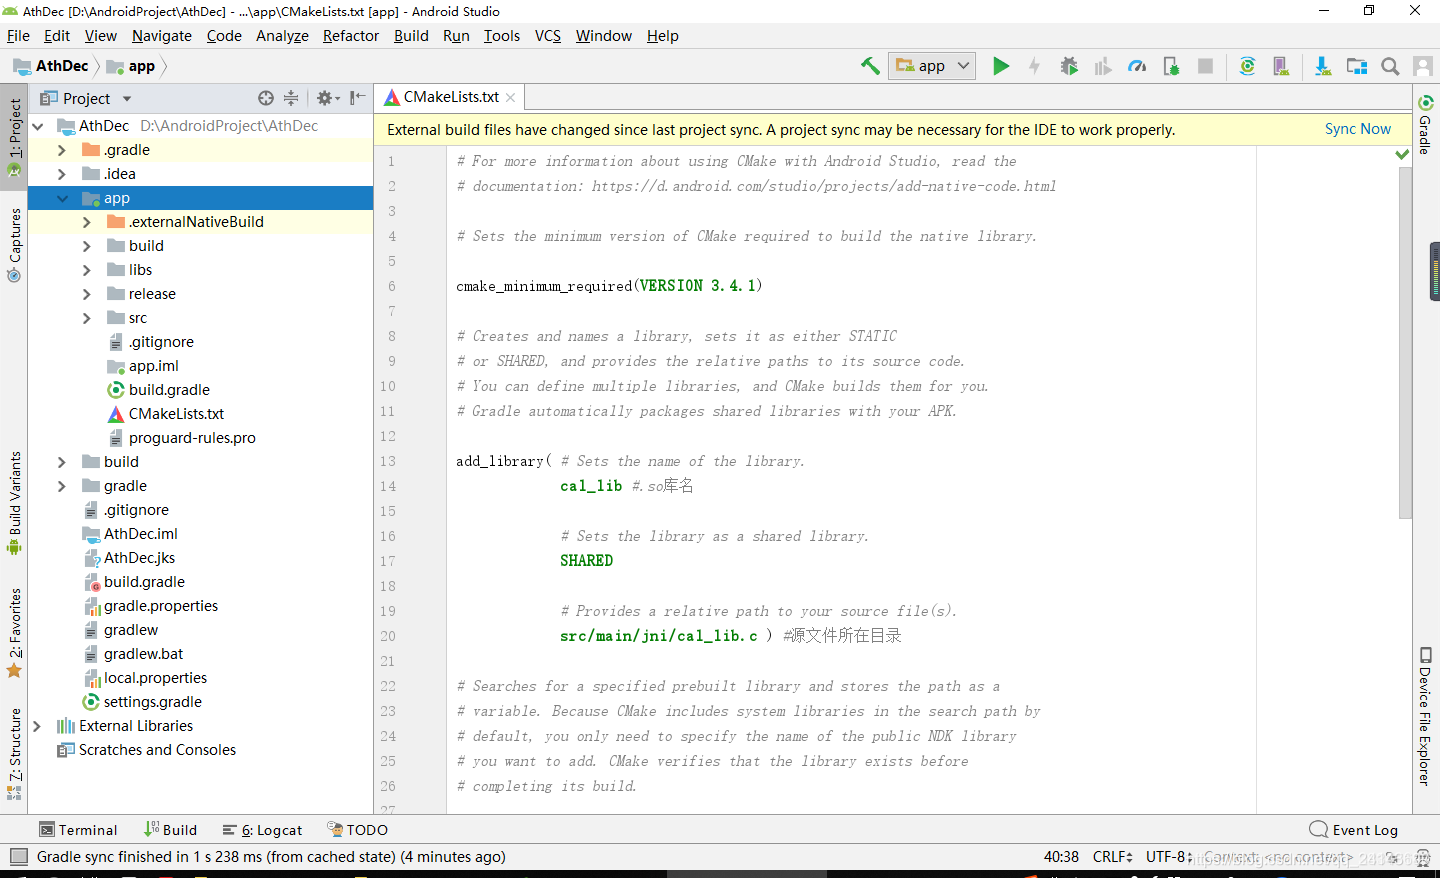1440x878 pixels.
Task: Open the app run configuration dropdown
Action: [932, 66]
